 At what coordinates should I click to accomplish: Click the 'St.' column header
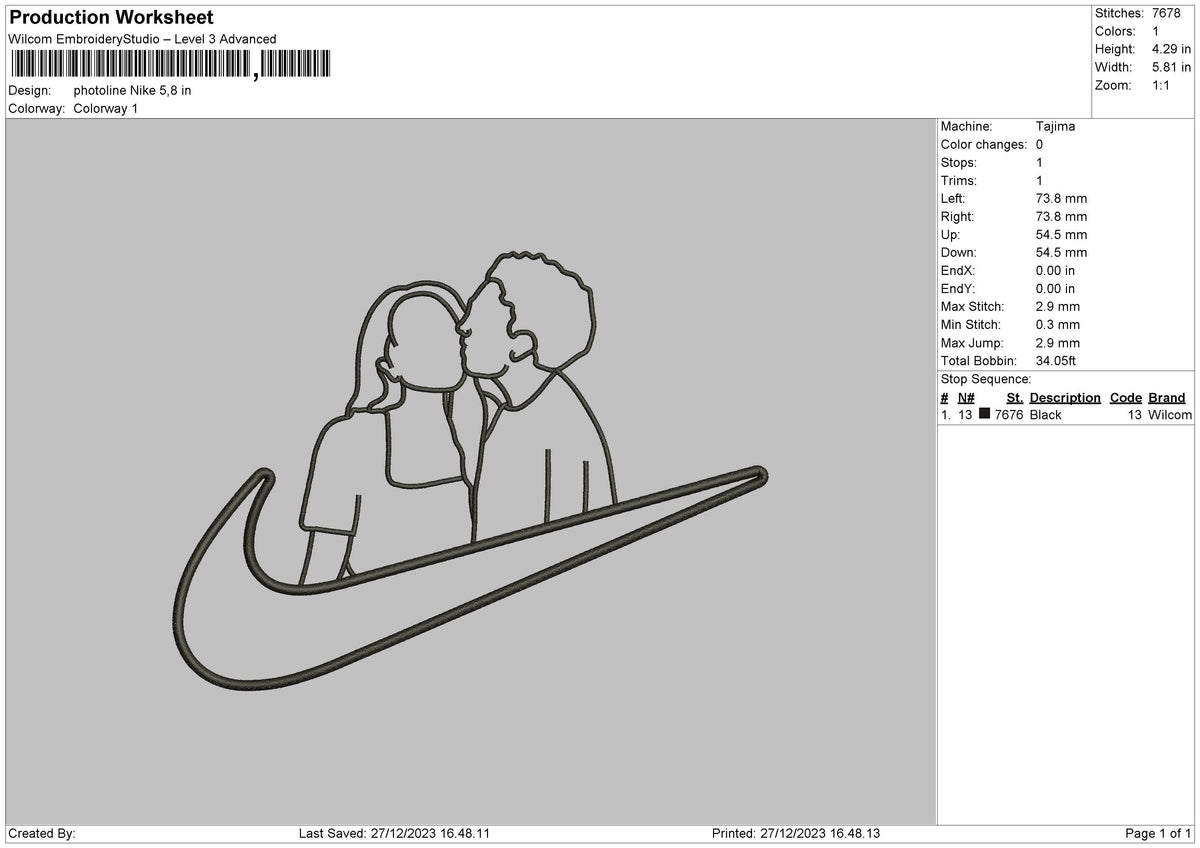[1015, 398]
